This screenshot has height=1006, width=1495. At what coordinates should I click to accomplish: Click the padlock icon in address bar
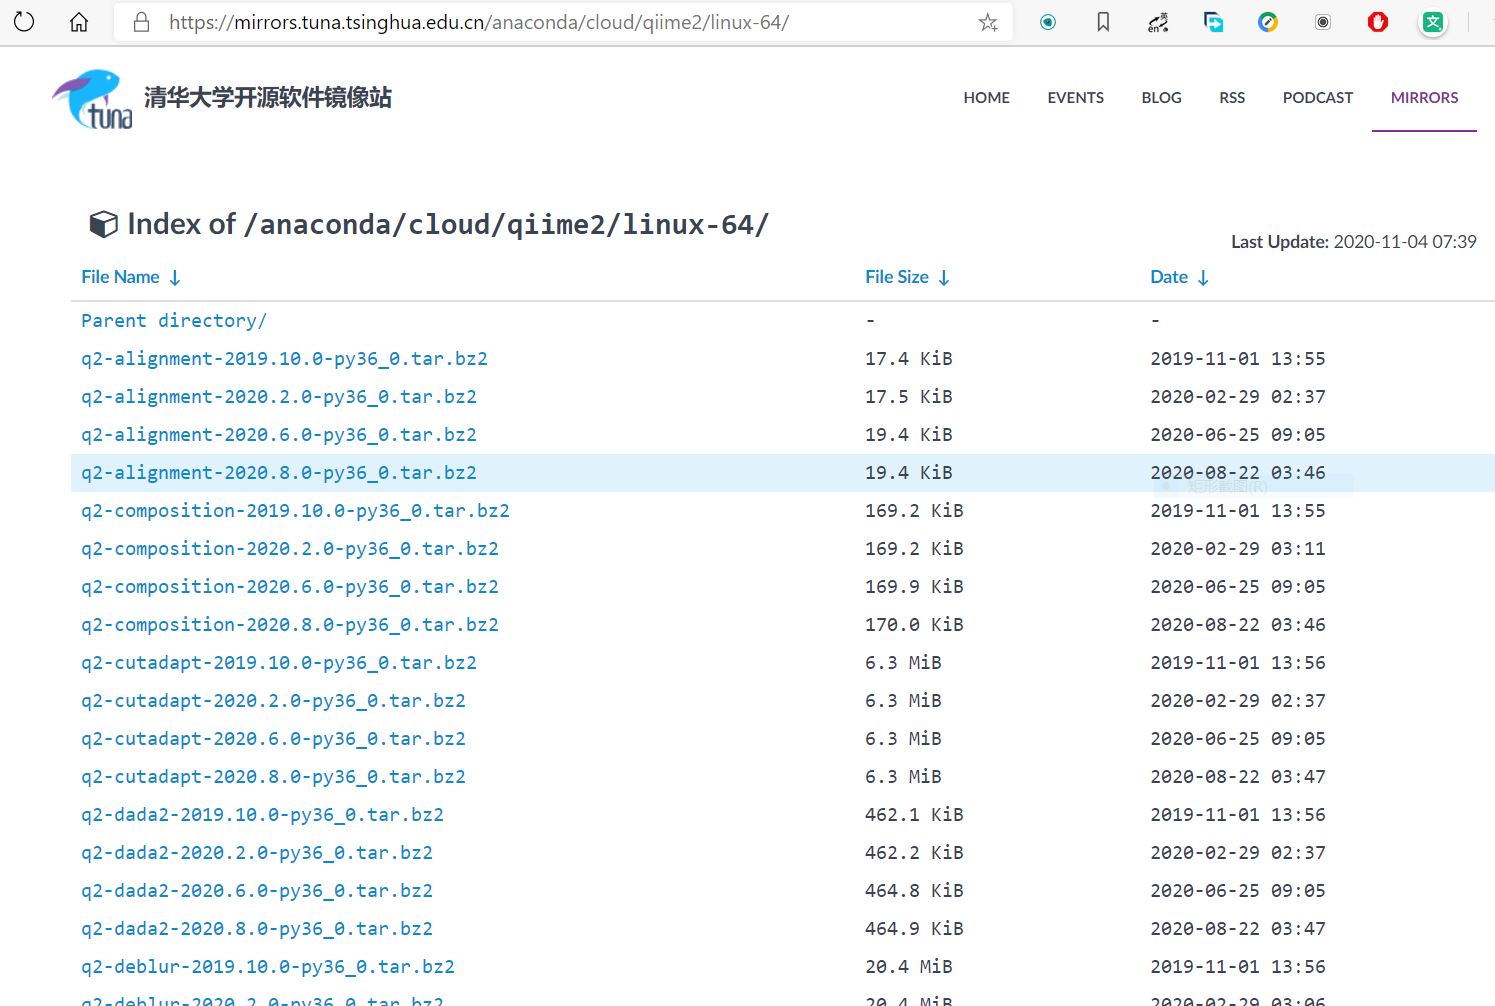coord(141,22)
